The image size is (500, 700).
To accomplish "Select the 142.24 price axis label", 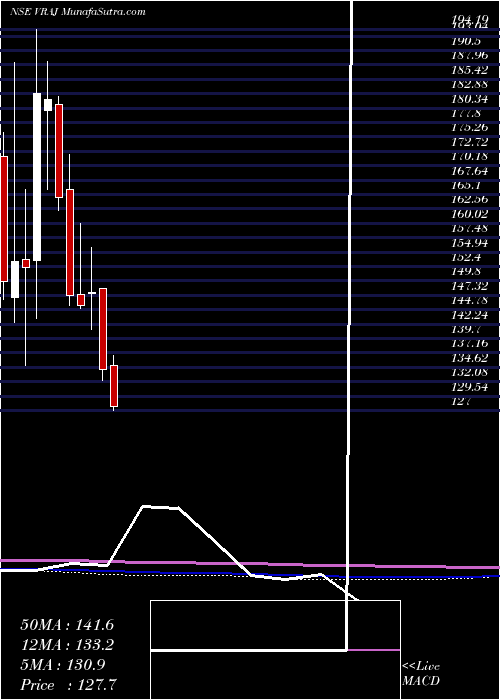I will [x=469, y=314].
